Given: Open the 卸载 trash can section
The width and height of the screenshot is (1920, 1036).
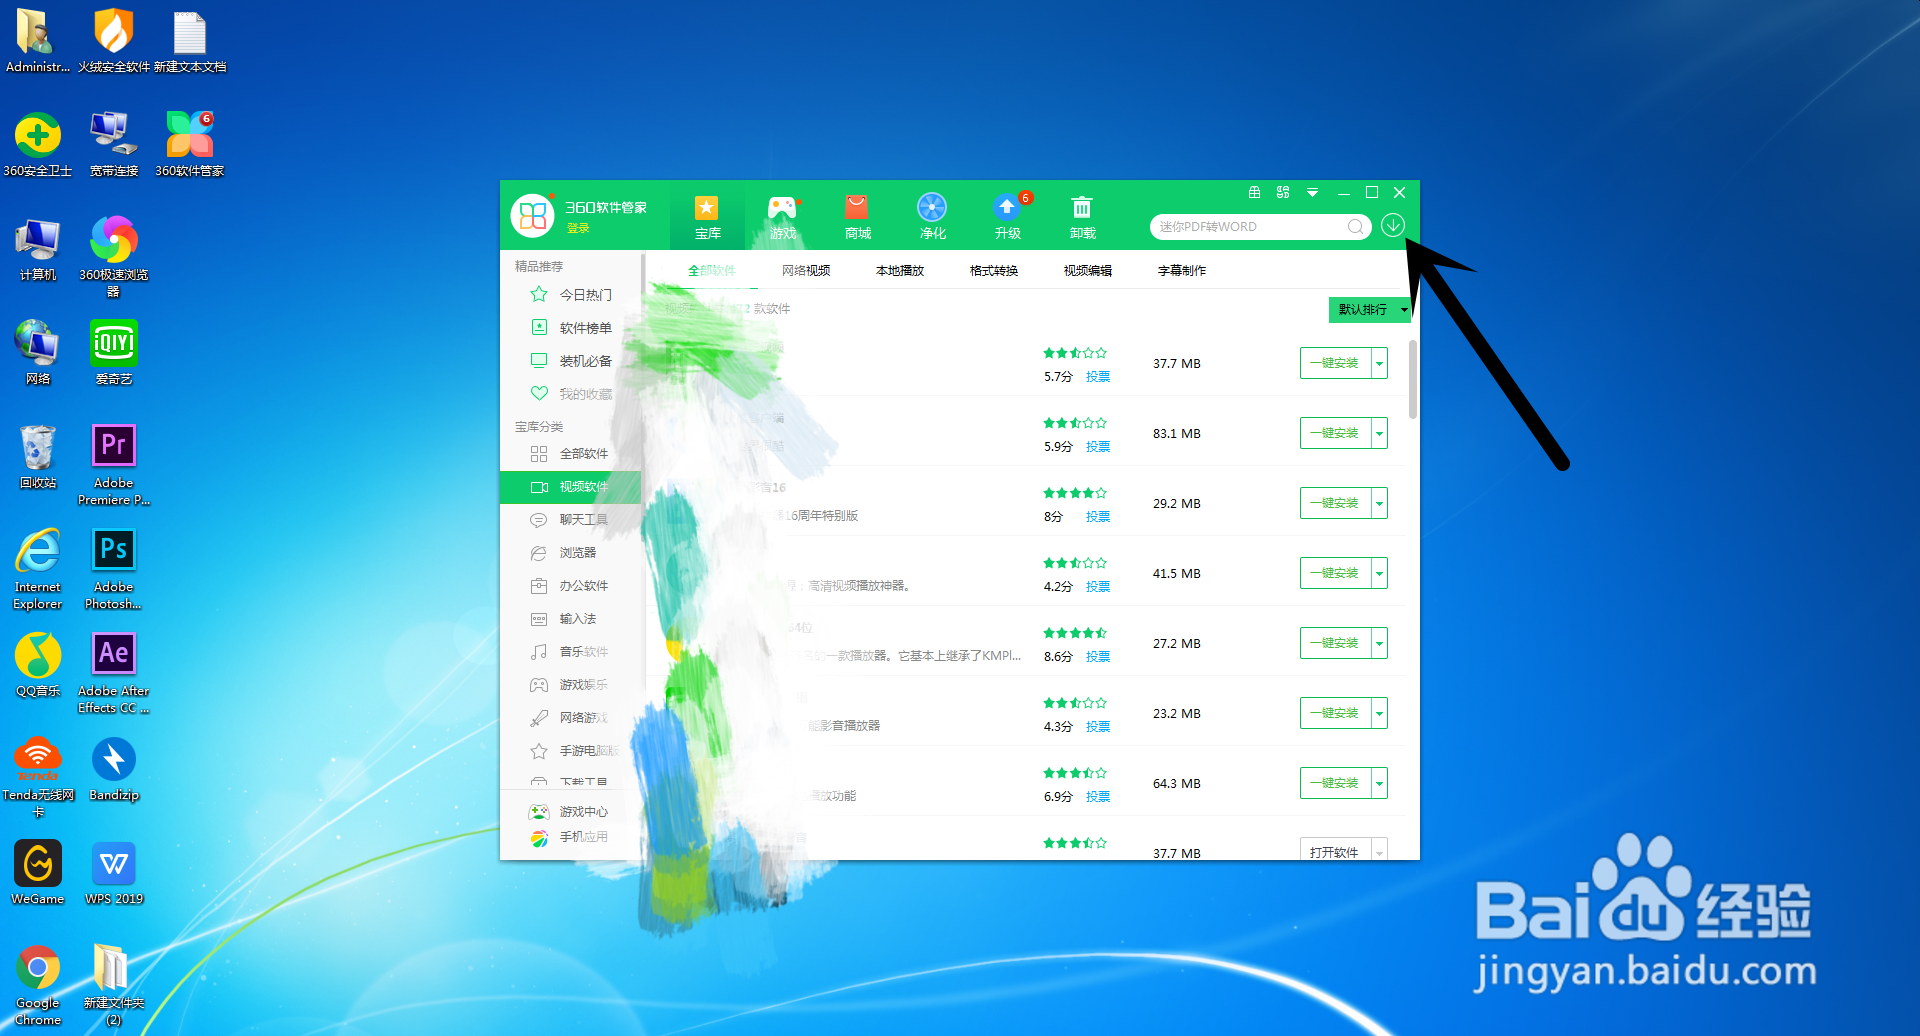Looking at the screenshot, I should [x=1082, y=217].
